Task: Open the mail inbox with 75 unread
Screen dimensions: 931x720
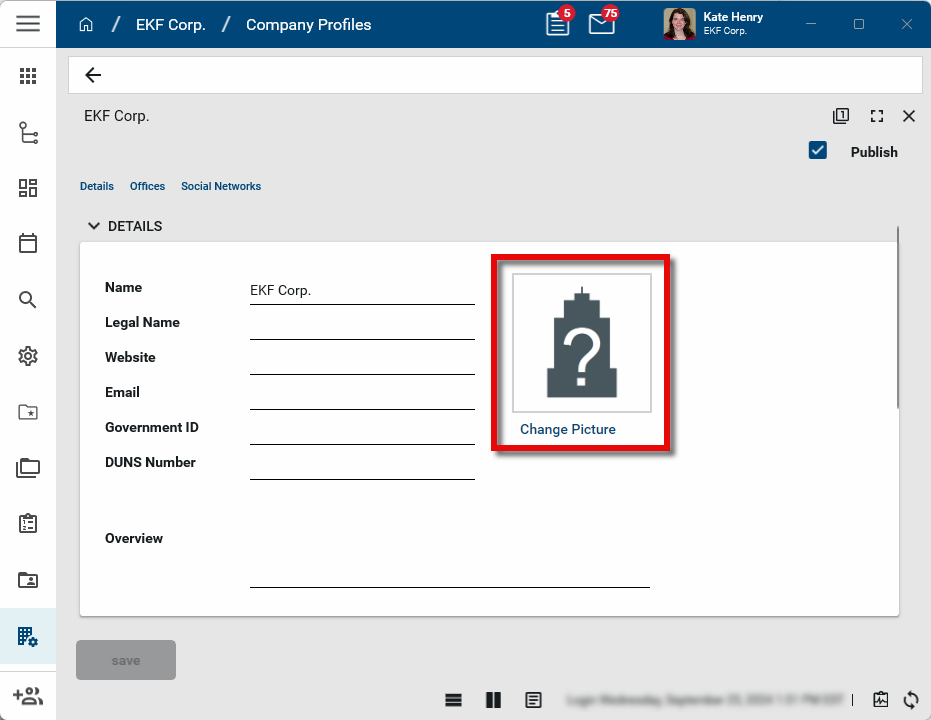Action: [602, 24]
